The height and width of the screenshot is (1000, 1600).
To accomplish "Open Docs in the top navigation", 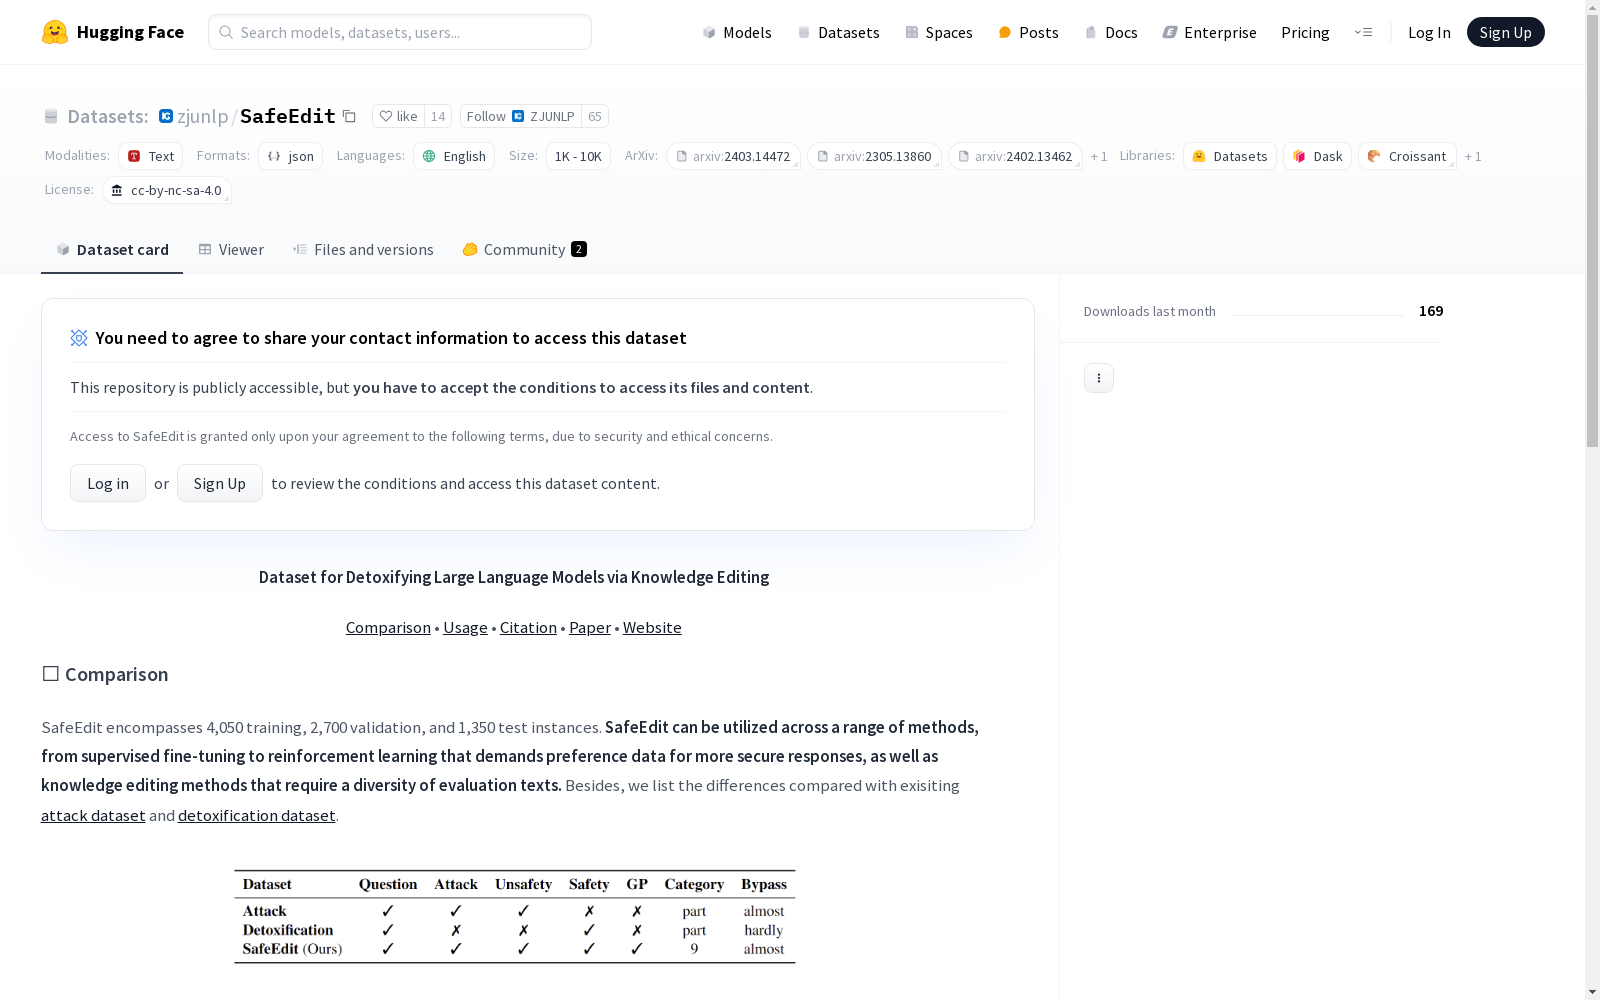I will 1111,32.
